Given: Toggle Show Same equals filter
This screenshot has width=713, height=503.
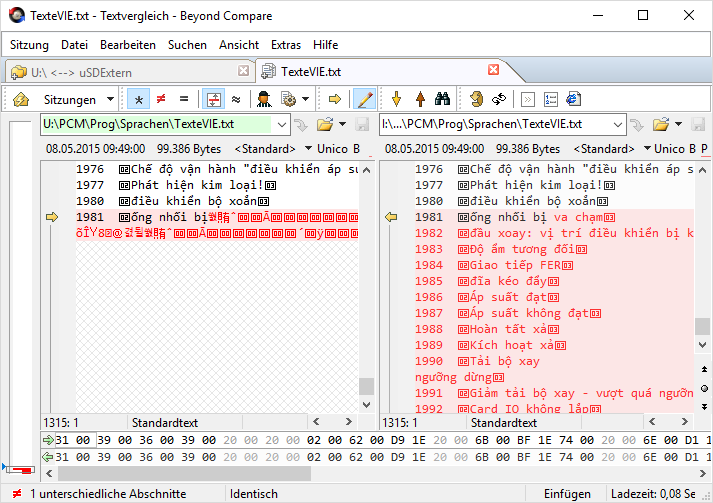Looking at the screenshot, I should [x=184, y=99].
